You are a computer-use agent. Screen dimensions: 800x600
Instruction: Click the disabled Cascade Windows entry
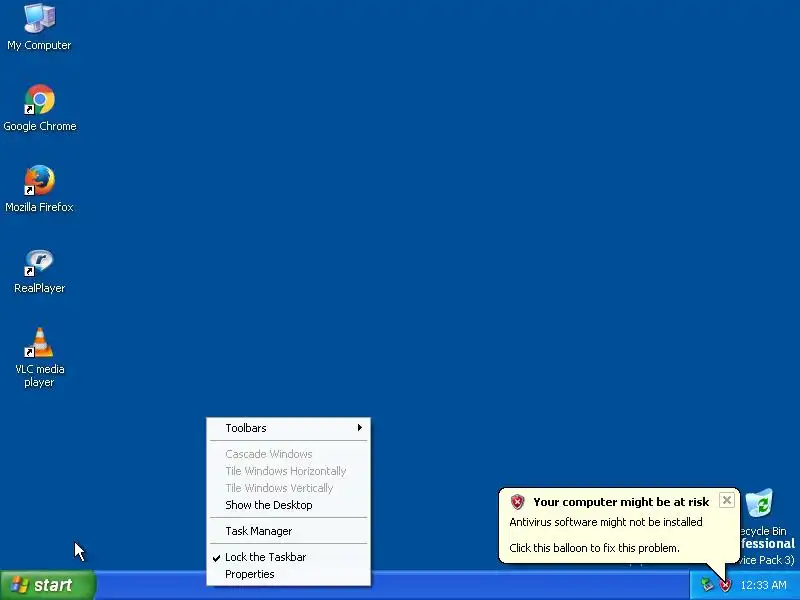(x=288, y=454)
